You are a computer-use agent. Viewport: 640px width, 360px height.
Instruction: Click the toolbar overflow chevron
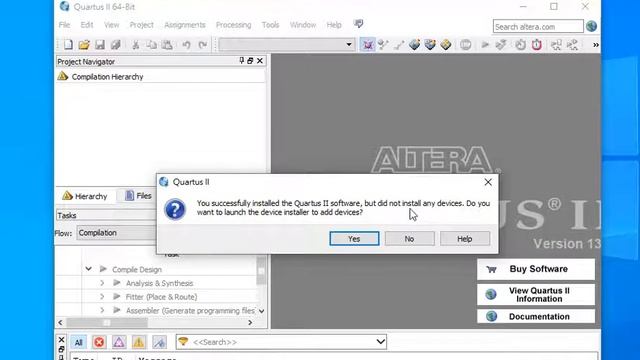tap(596, 45)
